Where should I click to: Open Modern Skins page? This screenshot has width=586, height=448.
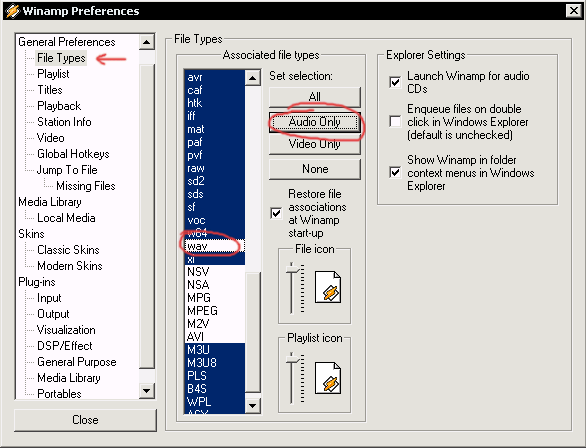tap(70, 266)
